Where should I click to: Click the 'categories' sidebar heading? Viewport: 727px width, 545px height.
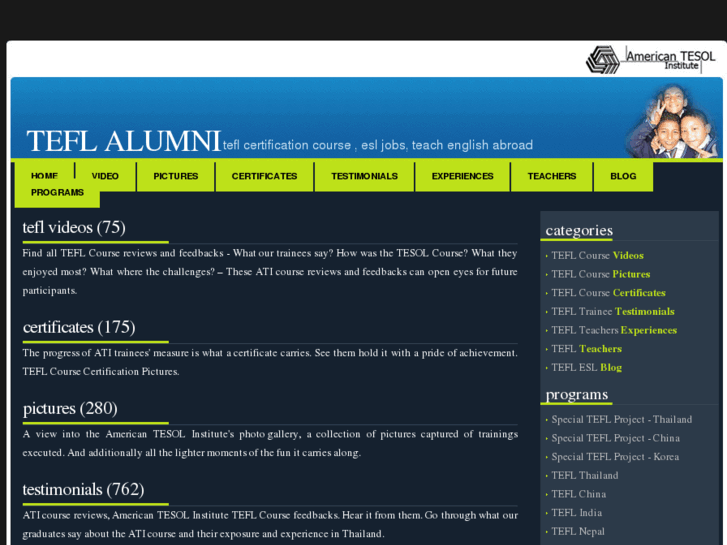579,231
